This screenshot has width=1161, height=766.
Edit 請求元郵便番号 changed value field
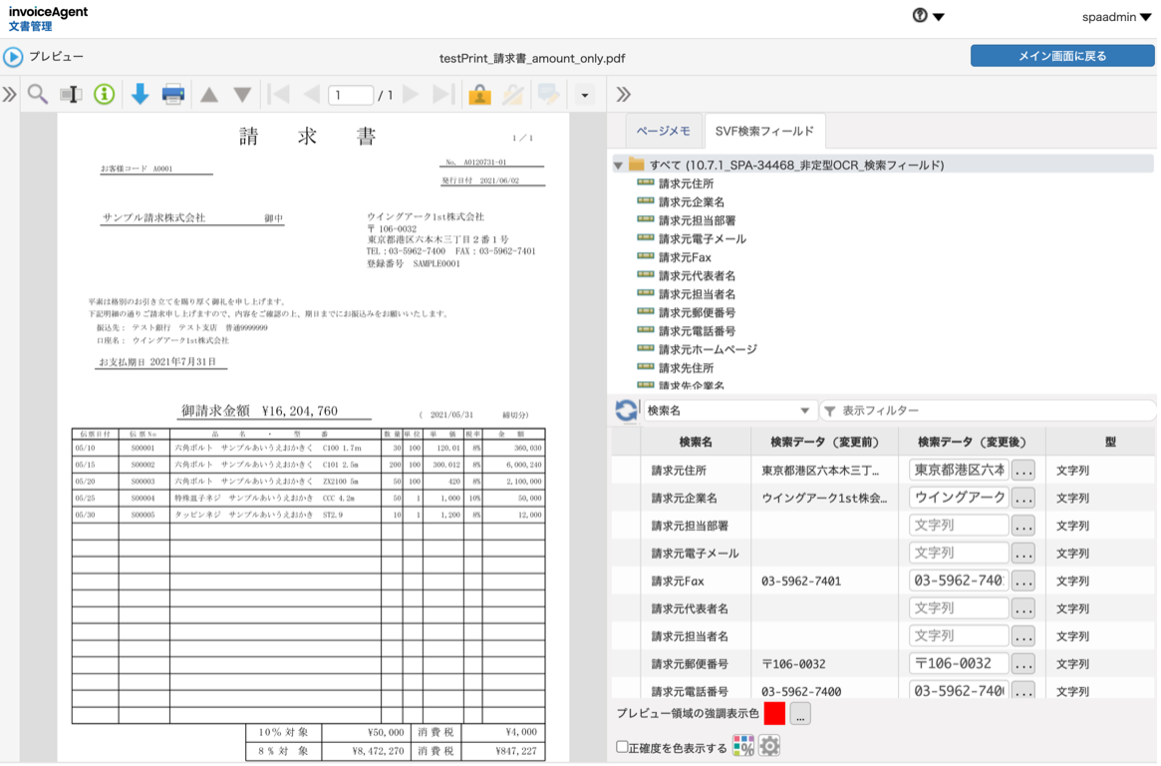[x=958, y=664]
